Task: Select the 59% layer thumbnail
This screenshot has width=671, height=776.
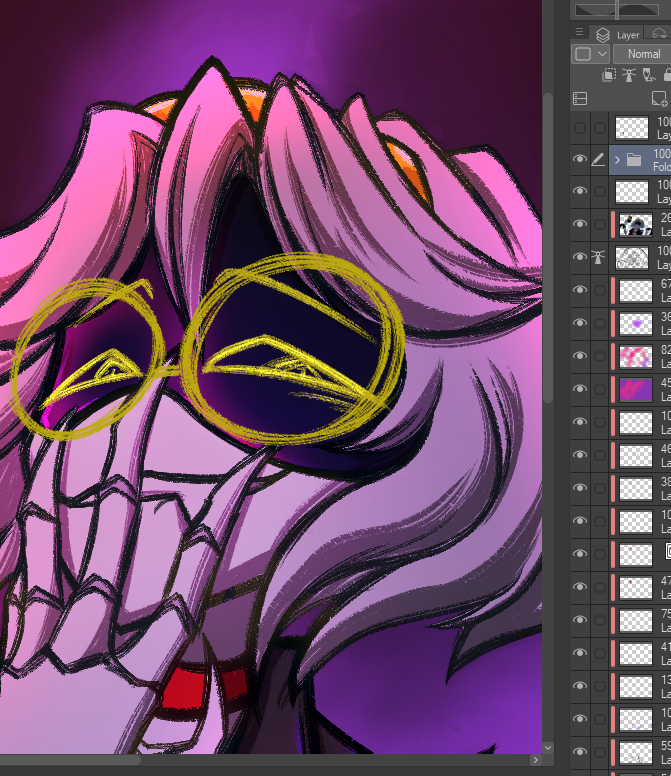Action: tap(636, 752)
